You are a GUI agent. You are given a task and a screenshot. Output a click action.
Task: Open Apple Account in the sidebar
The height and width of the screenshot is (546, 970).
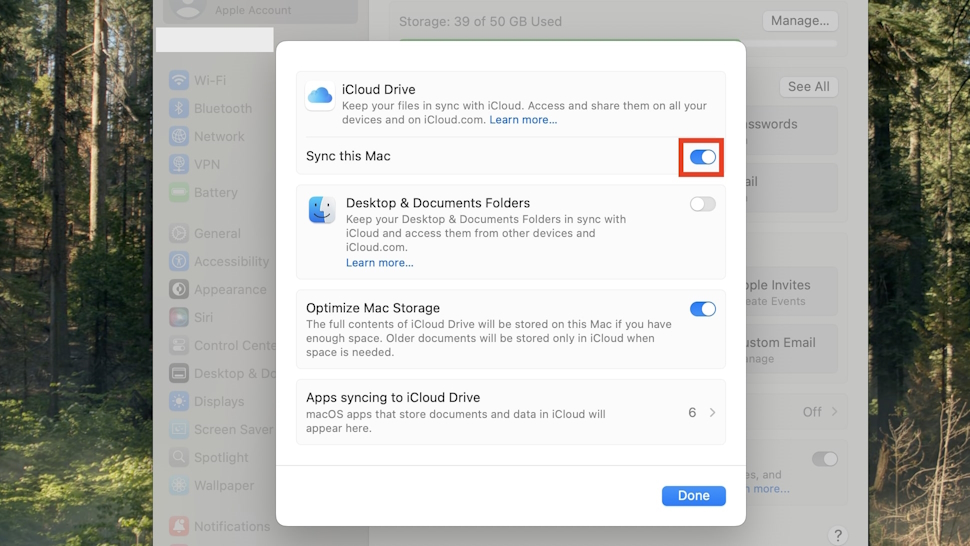(x=260, y=11)
